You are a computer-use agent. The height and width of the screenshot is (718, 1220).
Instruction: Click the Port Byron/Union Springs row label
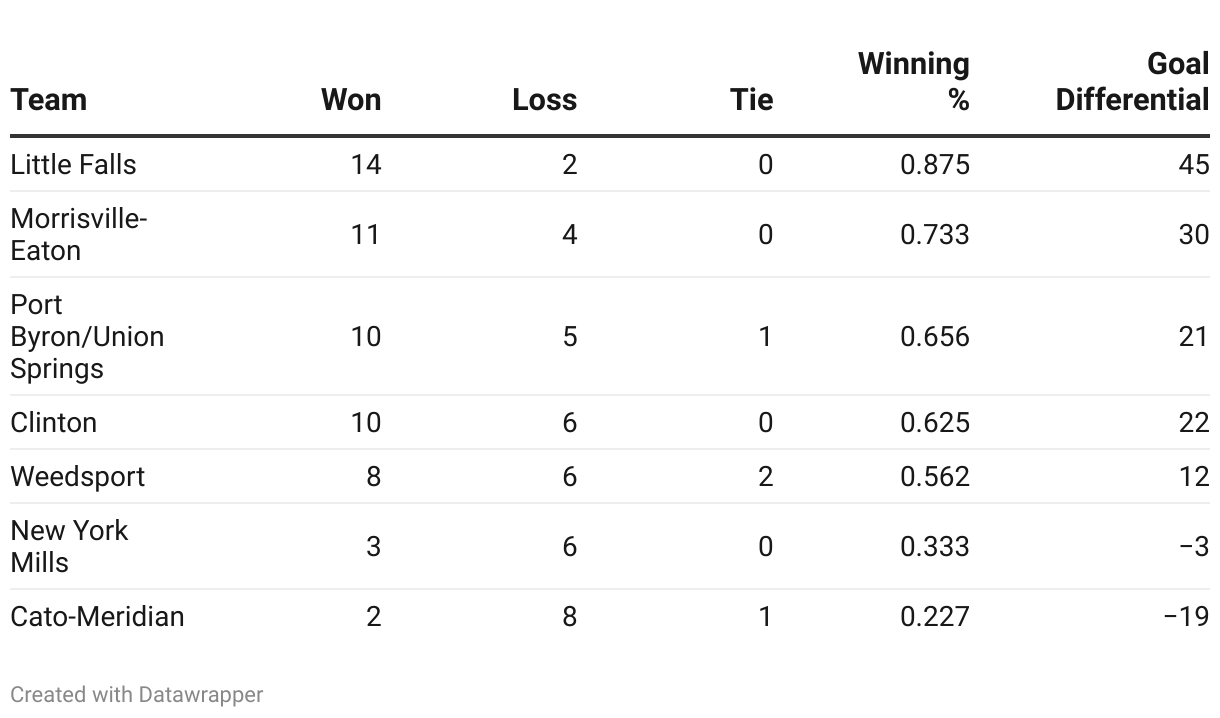[87, 336]
